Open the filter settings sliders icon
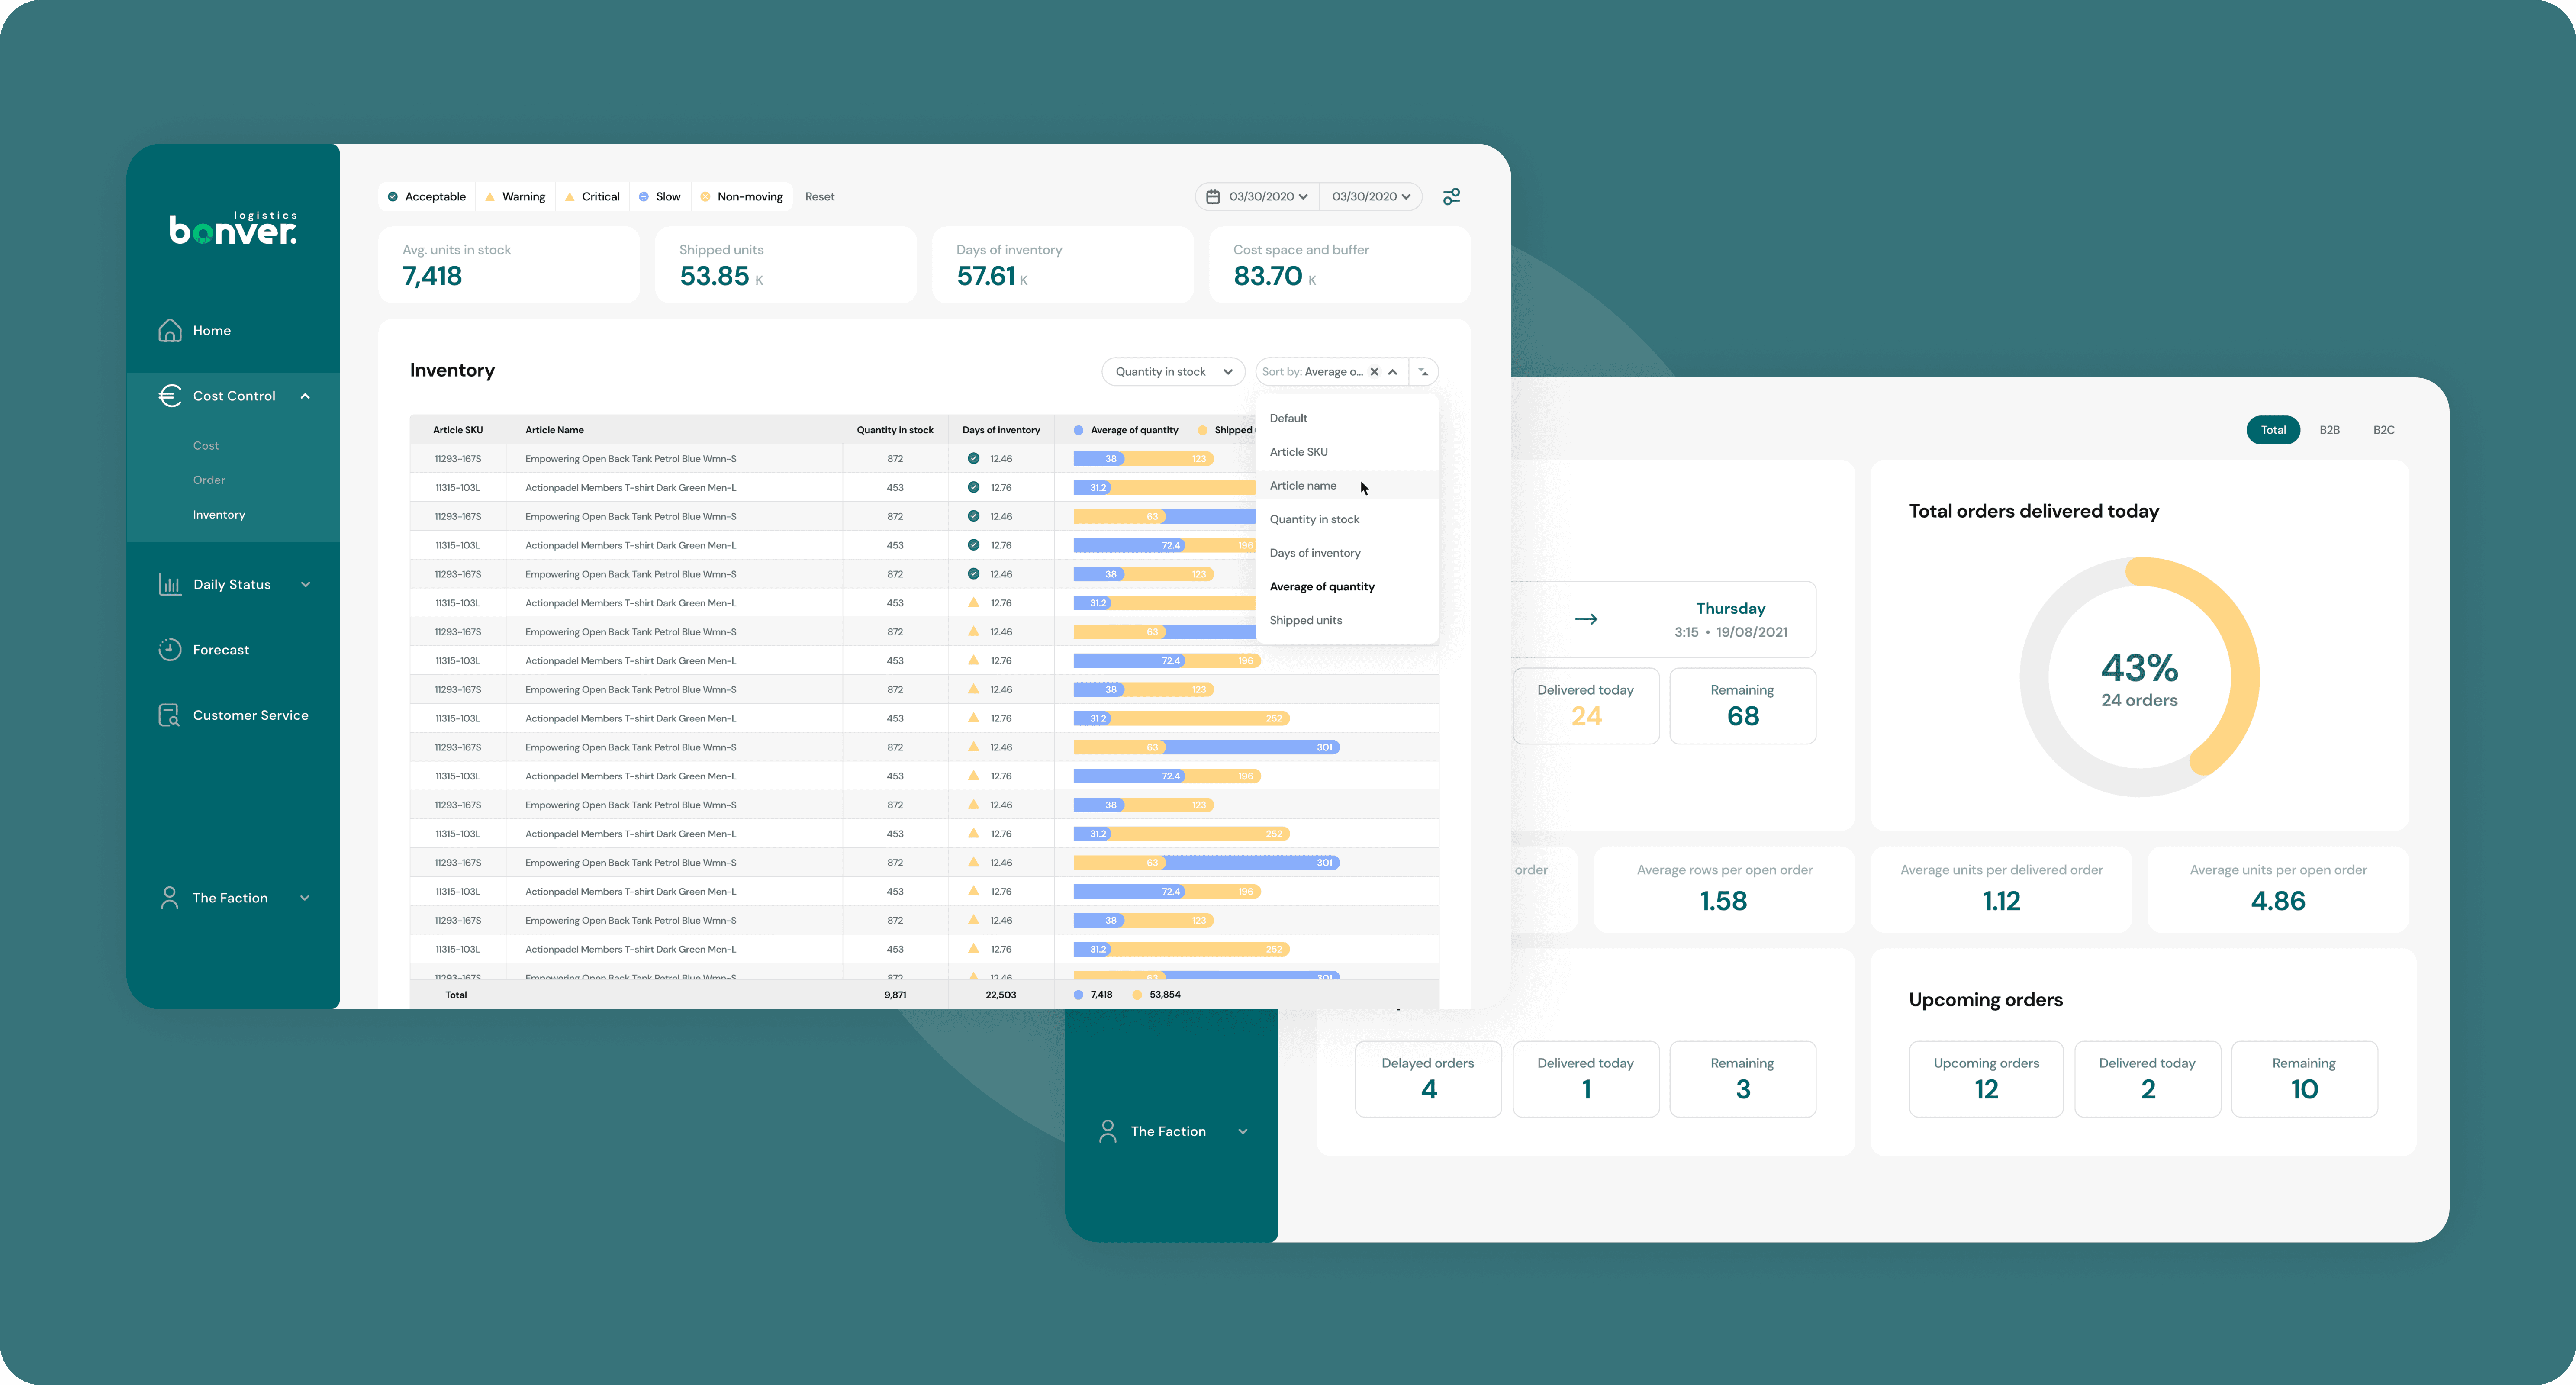Viewport: 2576px width, 1385px height. (x=1451, y=197)
